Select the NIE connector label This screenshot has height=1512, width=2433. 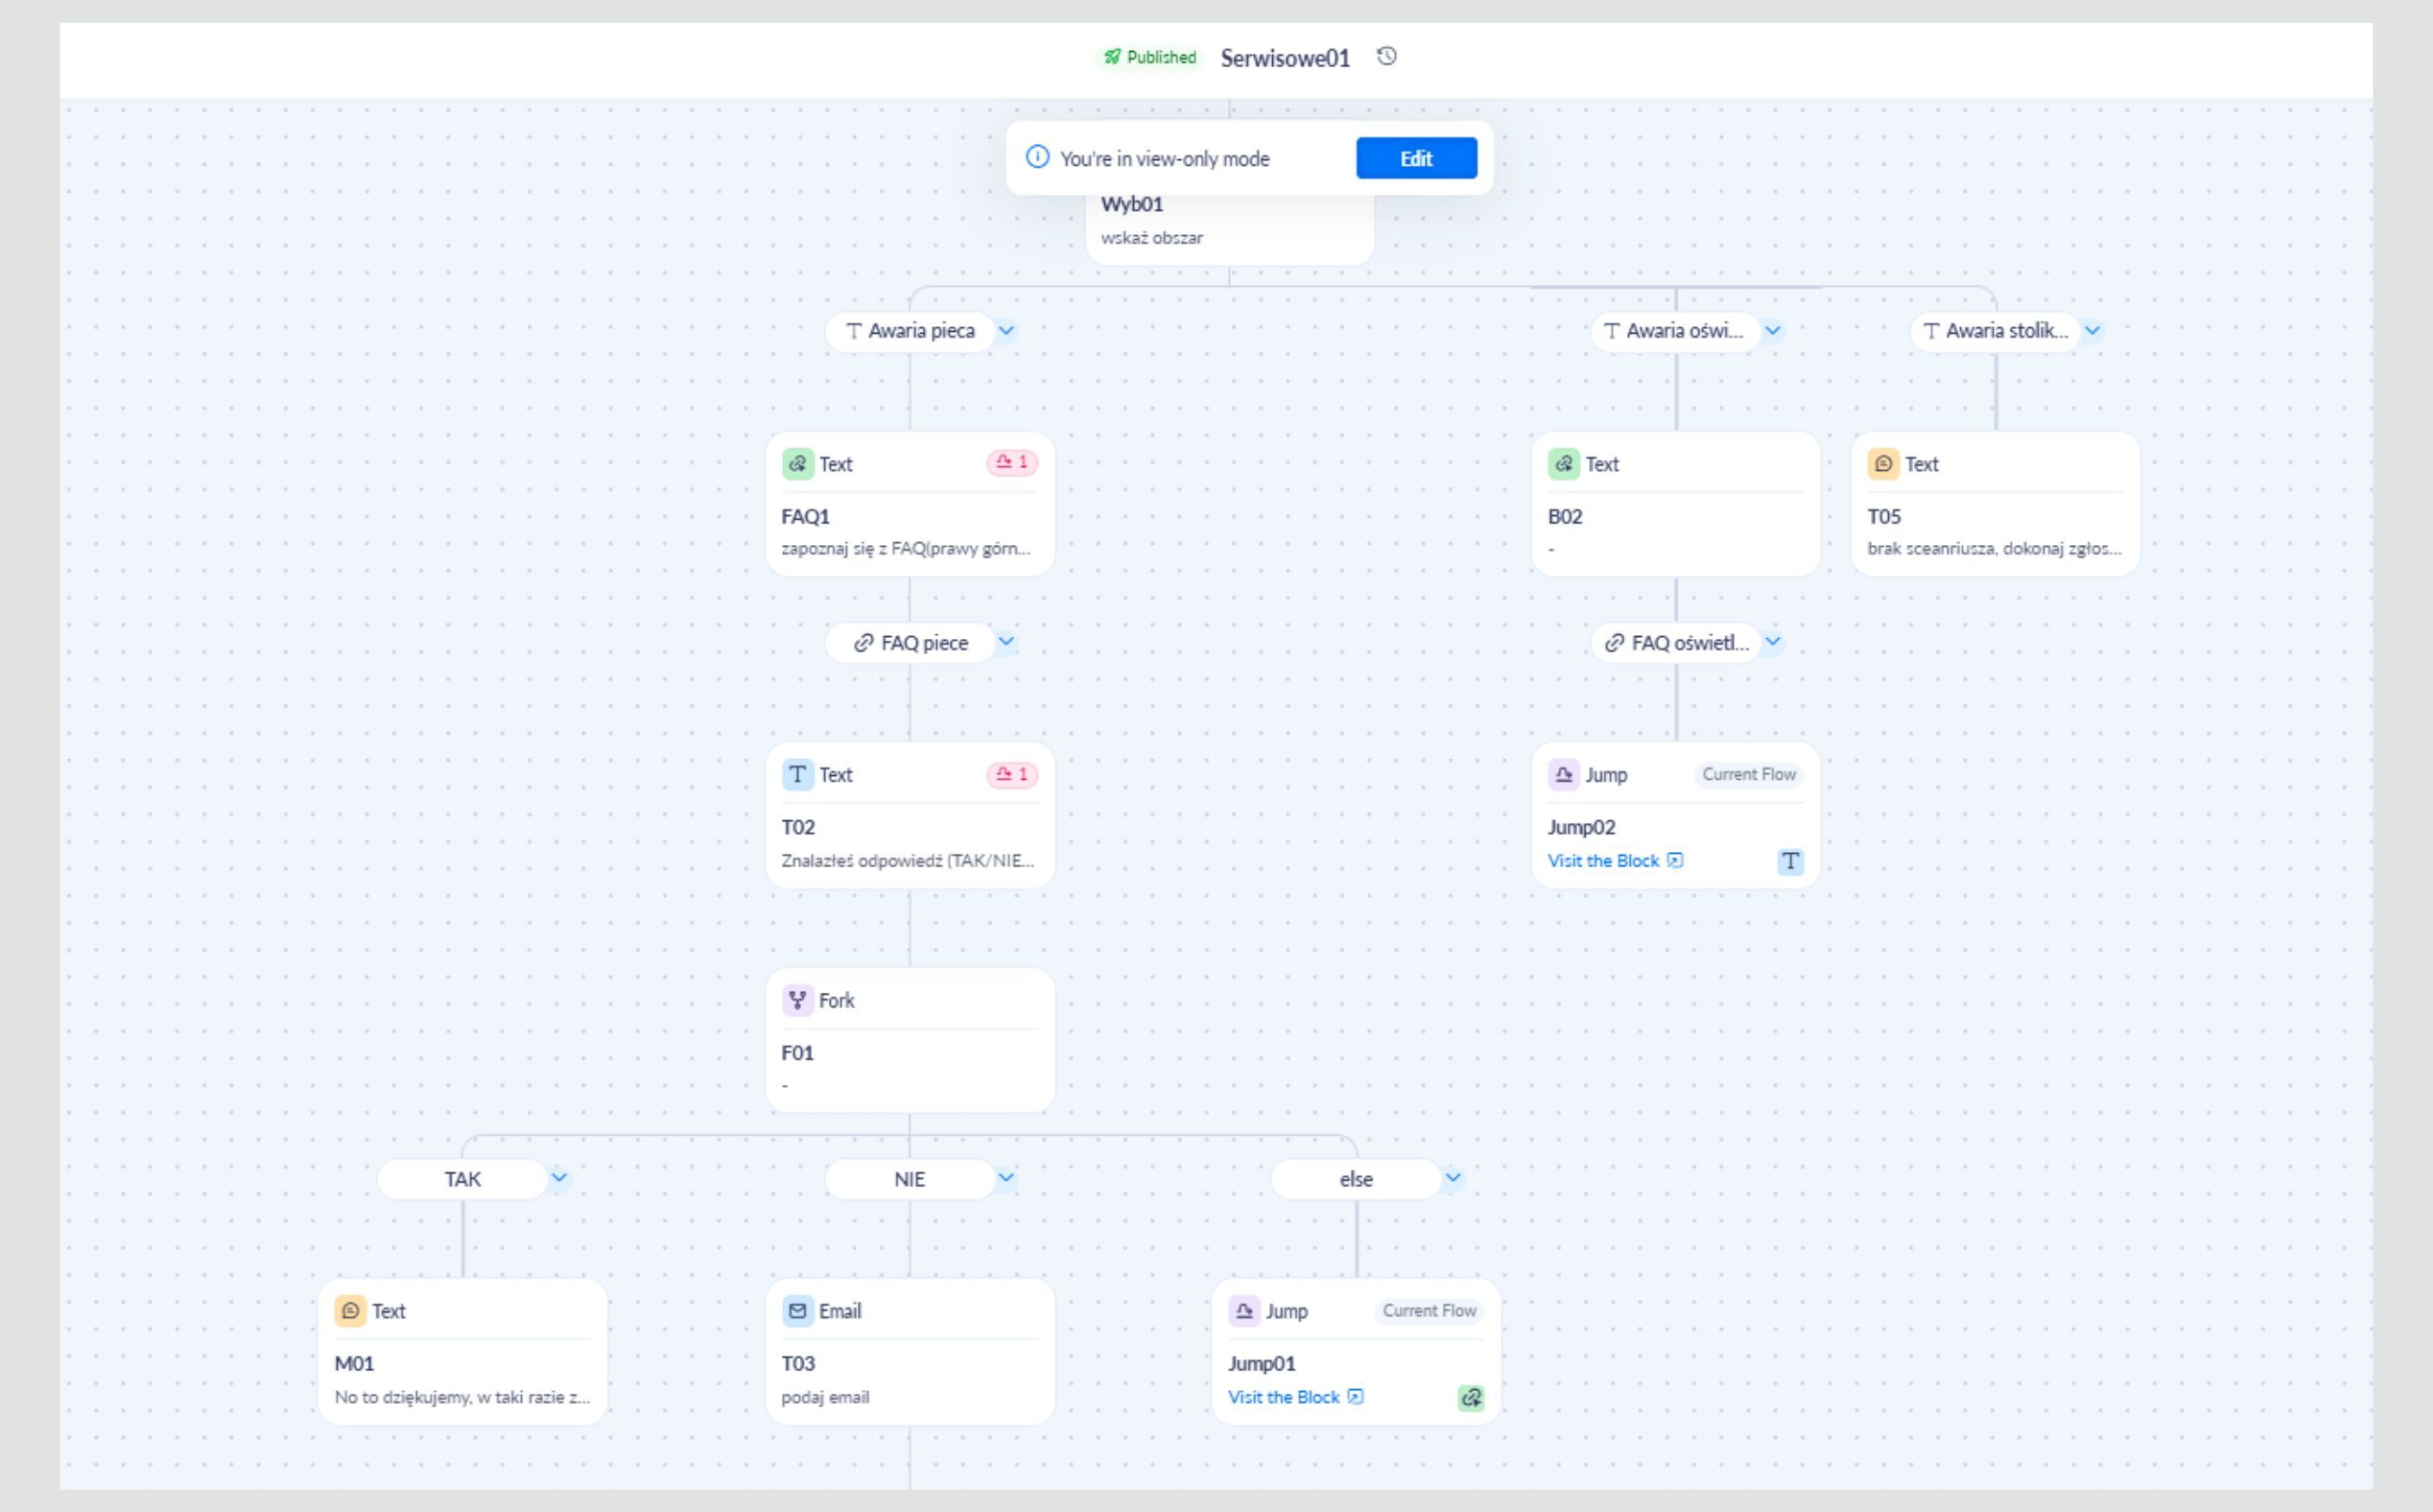pyautogui.click(x=910, y=1179)
